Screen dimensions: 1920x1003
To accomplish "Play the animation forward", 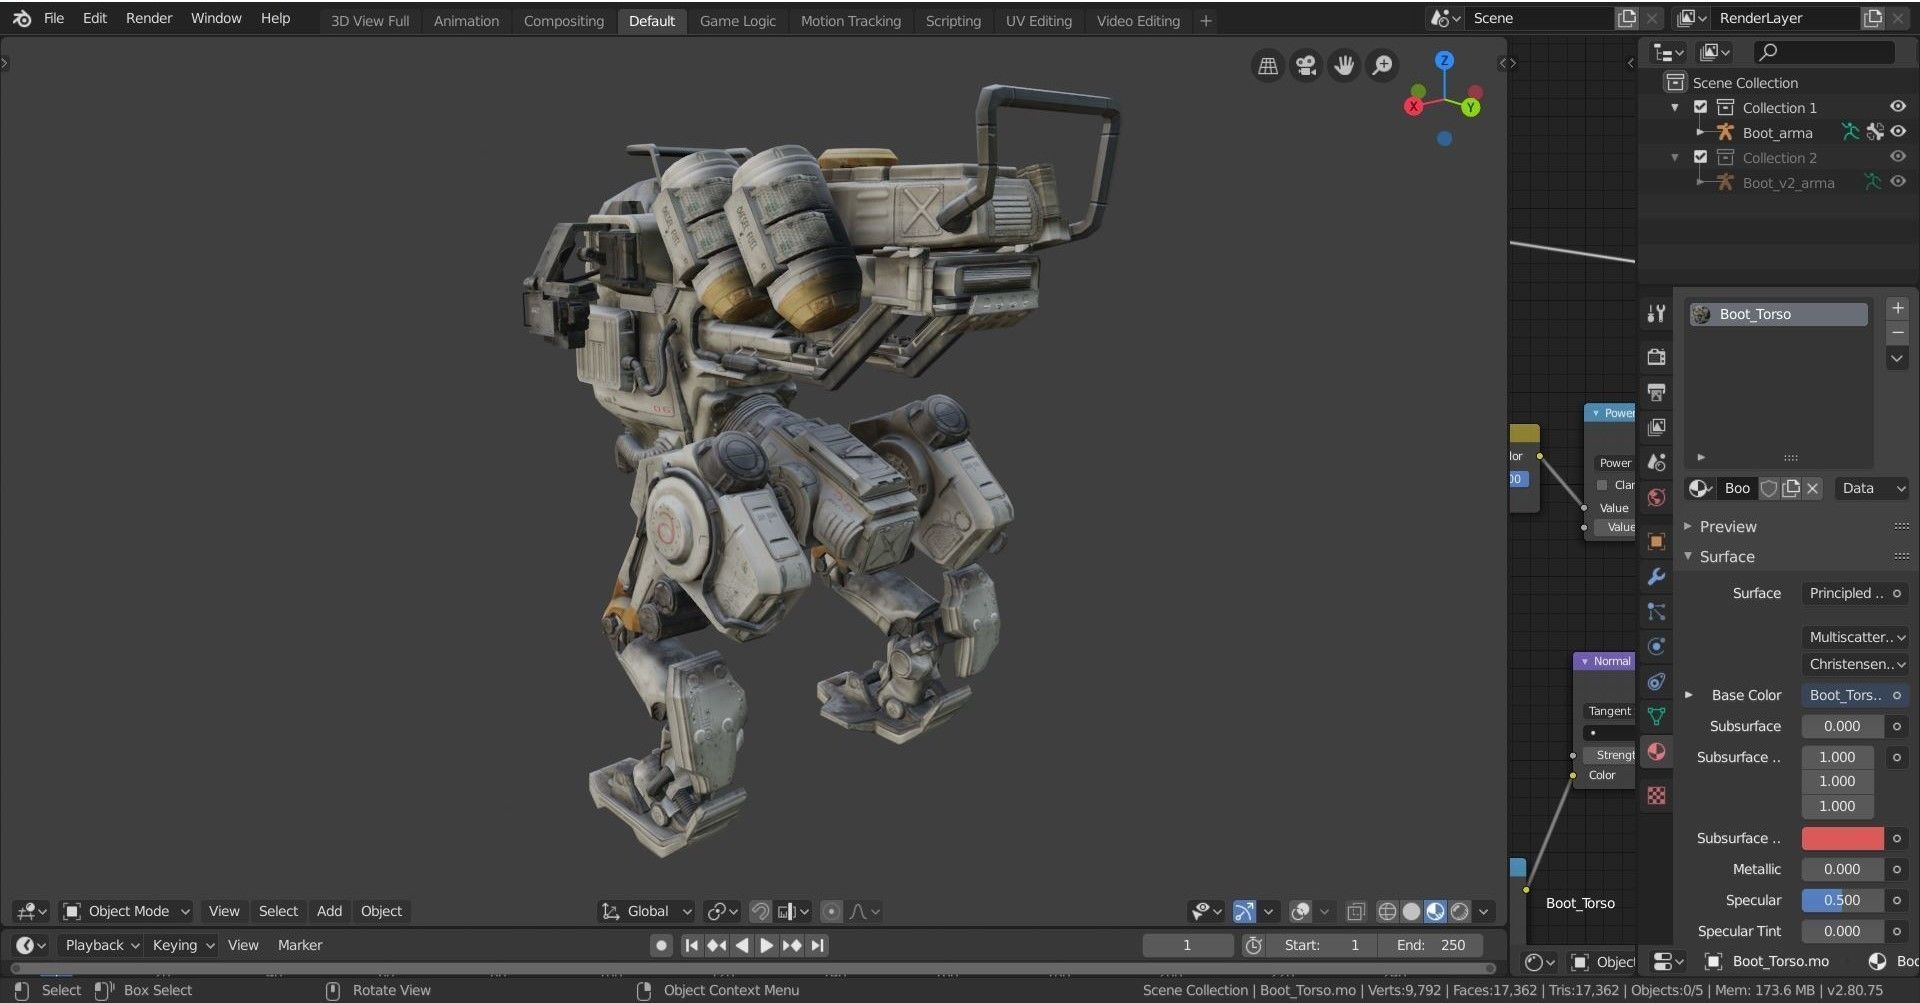I will [766, 945].
